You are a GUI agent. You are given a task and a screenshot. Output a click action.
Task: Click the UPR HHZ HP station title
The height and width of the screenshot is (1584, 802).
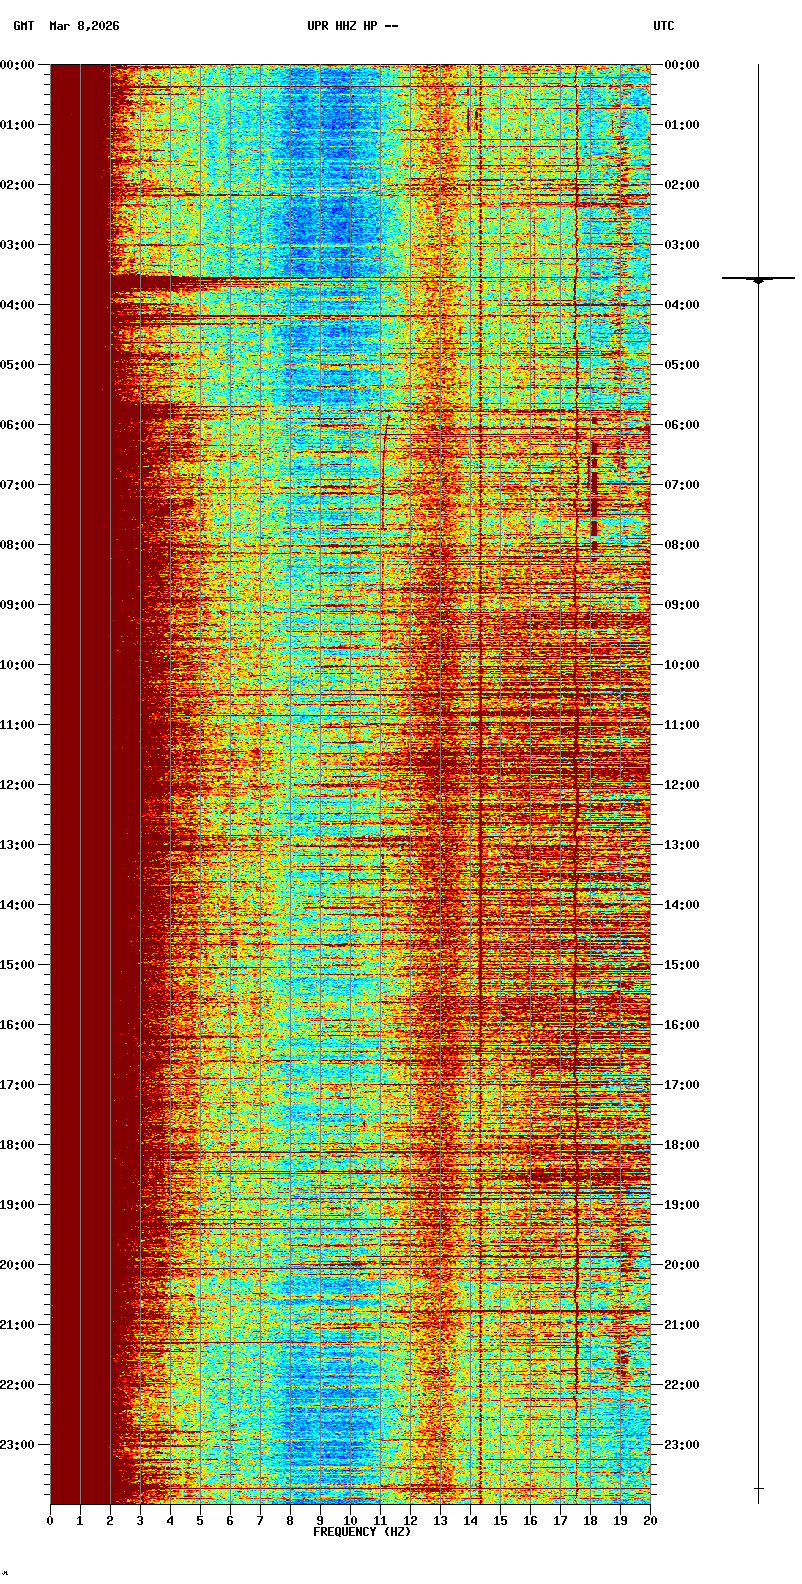352,26
